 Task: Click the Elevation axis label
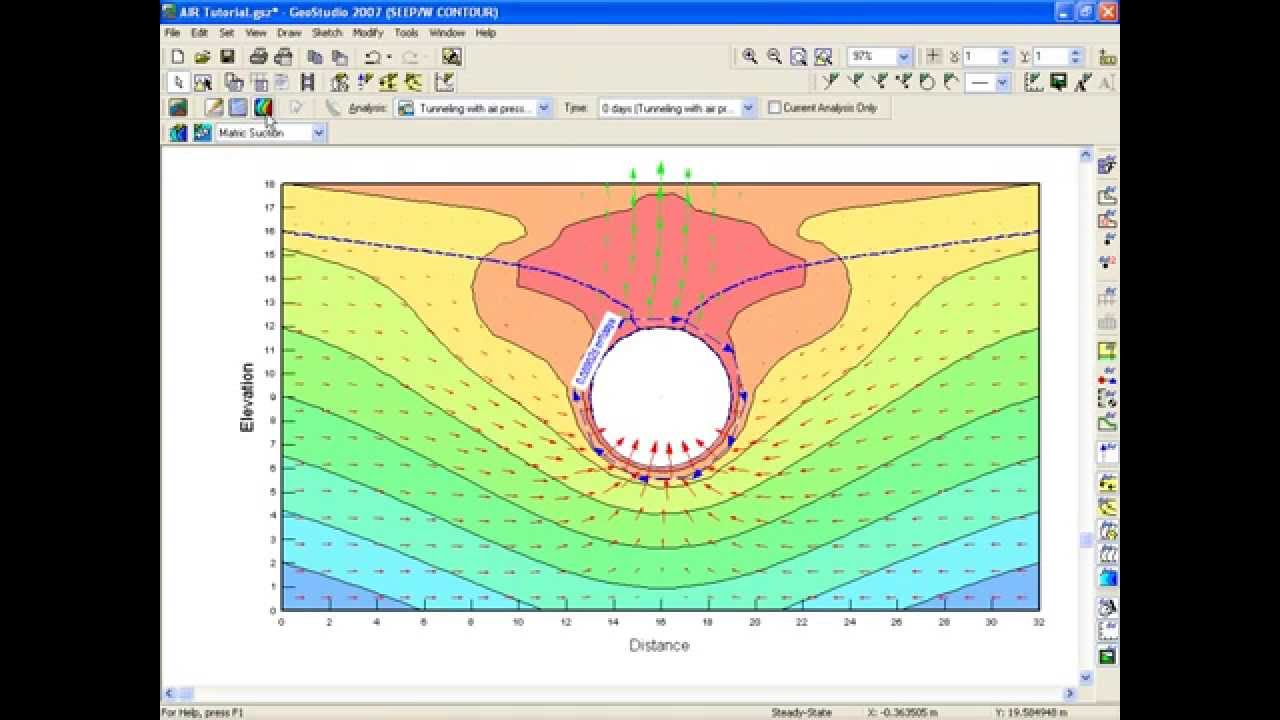pos(246,397)
